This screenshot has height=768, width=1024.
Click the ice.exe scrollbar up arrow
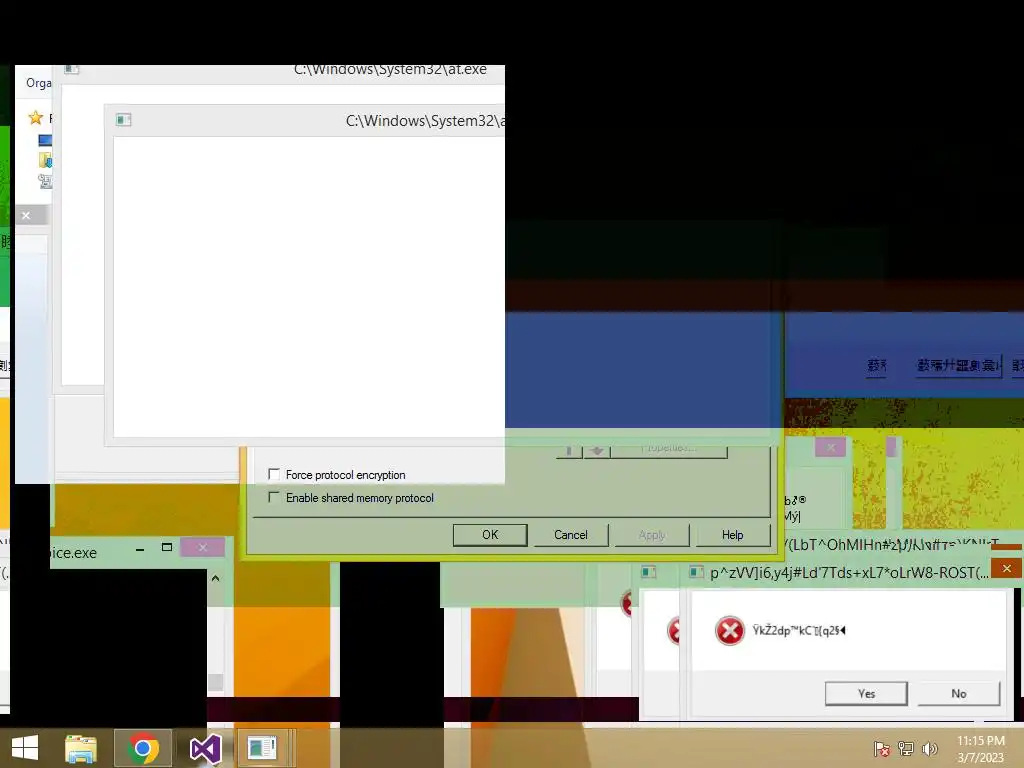216,578
